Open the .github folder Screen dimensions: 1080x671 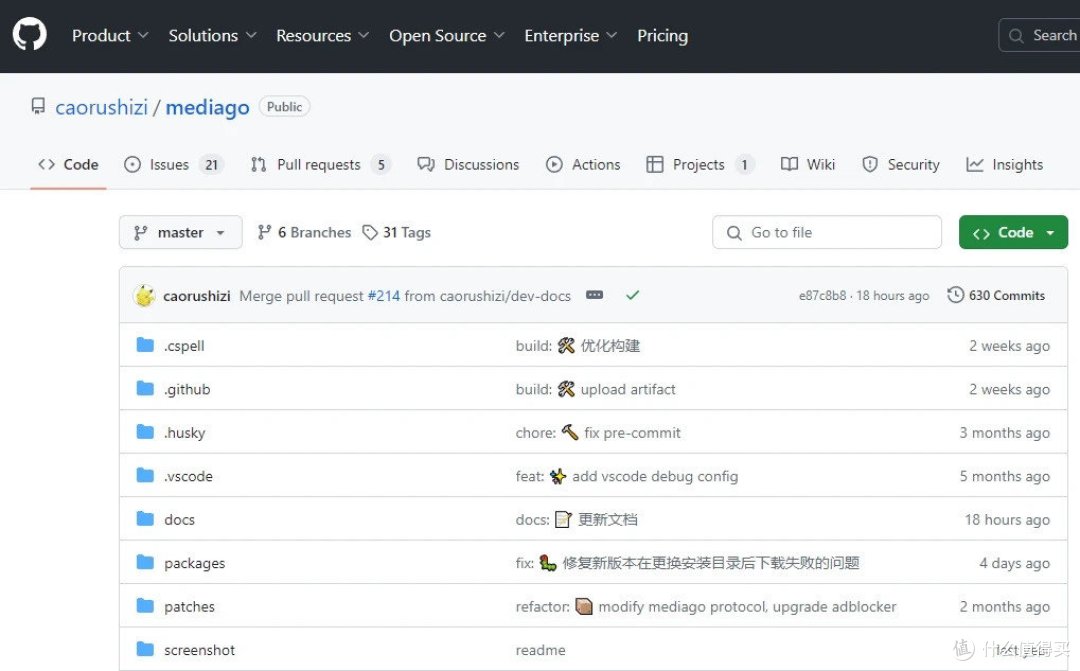187,389
